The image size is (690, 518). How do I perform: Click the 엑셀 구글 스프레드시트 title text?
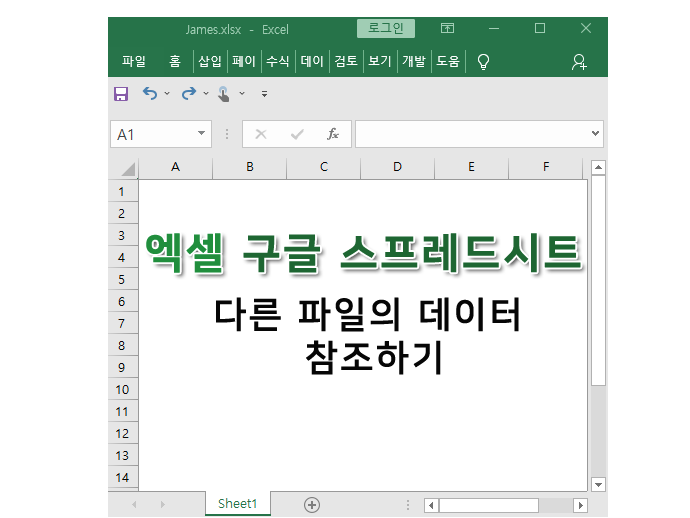(364, 253)
